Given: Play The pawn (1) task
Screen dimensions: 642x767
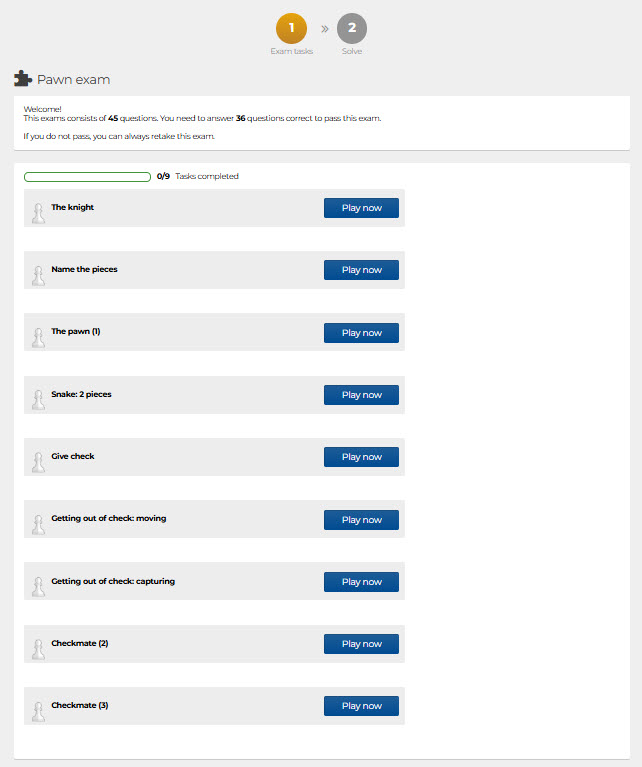Looking at the screenshot, I should coord(361,332).
